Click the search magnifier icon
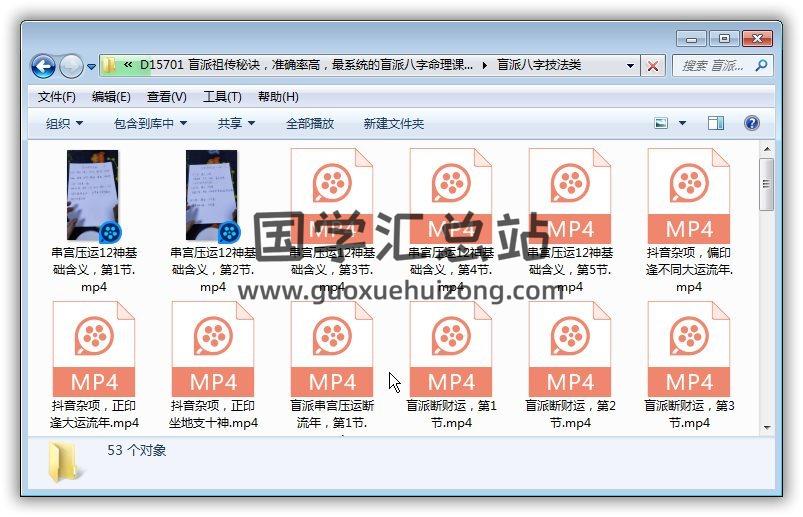 pyautogui.click(x=760, y=66)
